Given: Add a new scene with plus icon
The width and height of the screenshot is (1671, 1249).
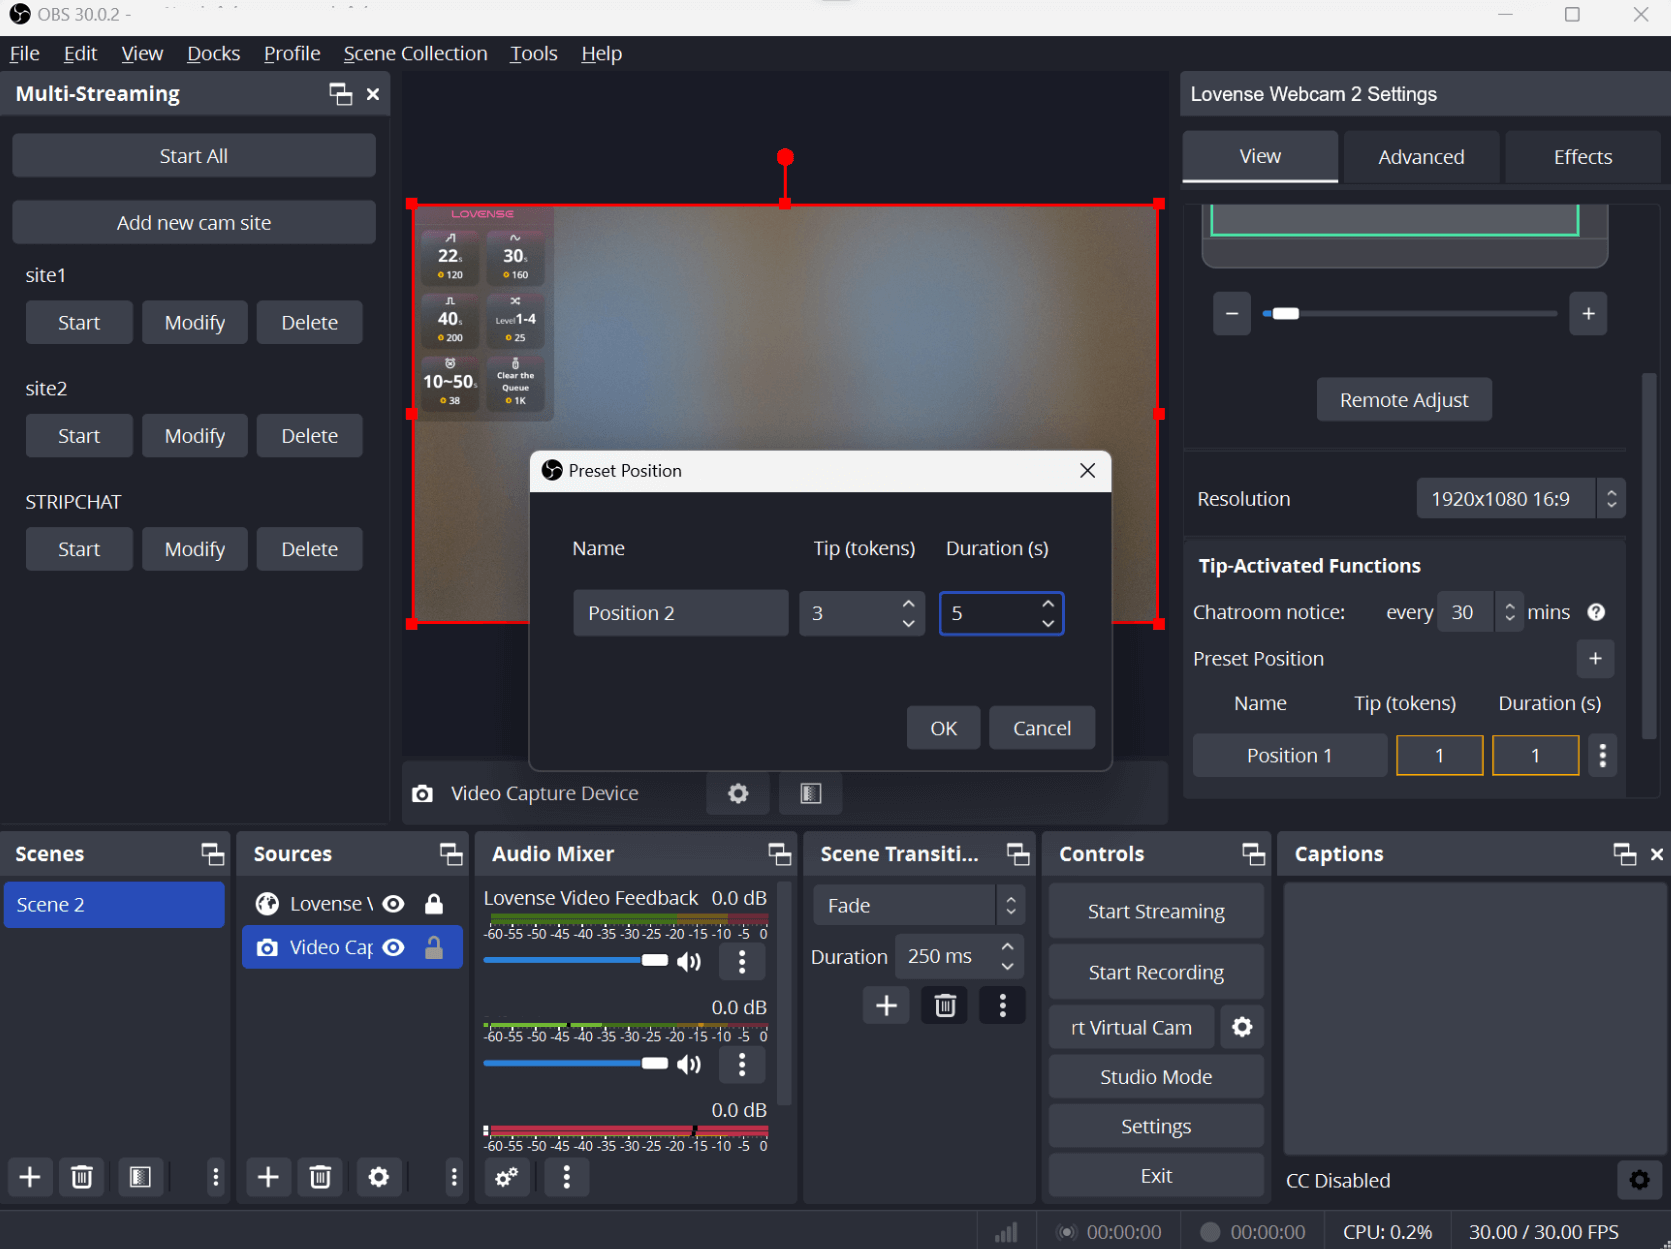Looking at the screenshot, I should pos(30,1177).
